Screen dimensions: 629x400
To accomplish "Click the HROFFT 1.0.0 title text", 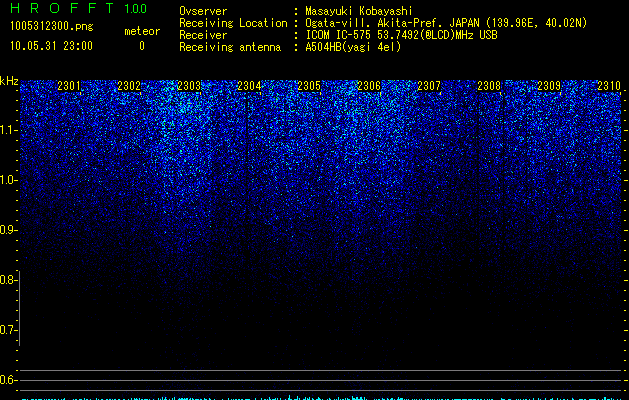I will point(78,8).
